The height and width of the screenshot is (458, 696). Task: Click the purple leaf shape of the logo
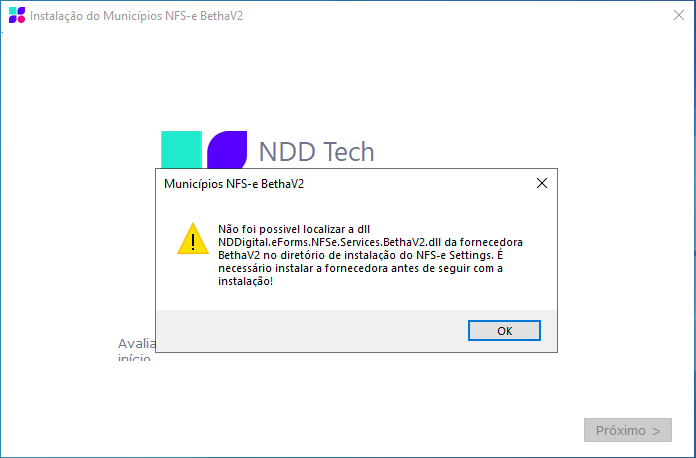[x=227, y=150]
